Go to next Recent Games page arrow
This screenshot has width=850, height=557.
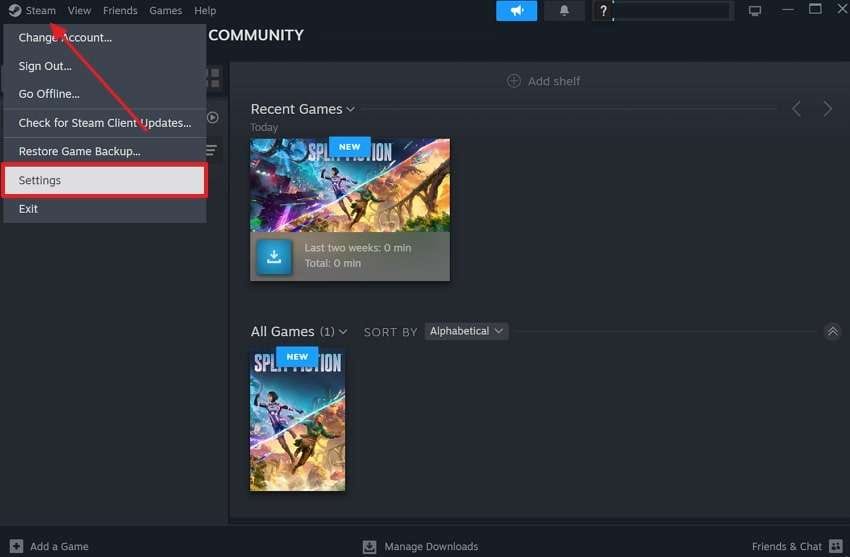[x=827, y=109]
